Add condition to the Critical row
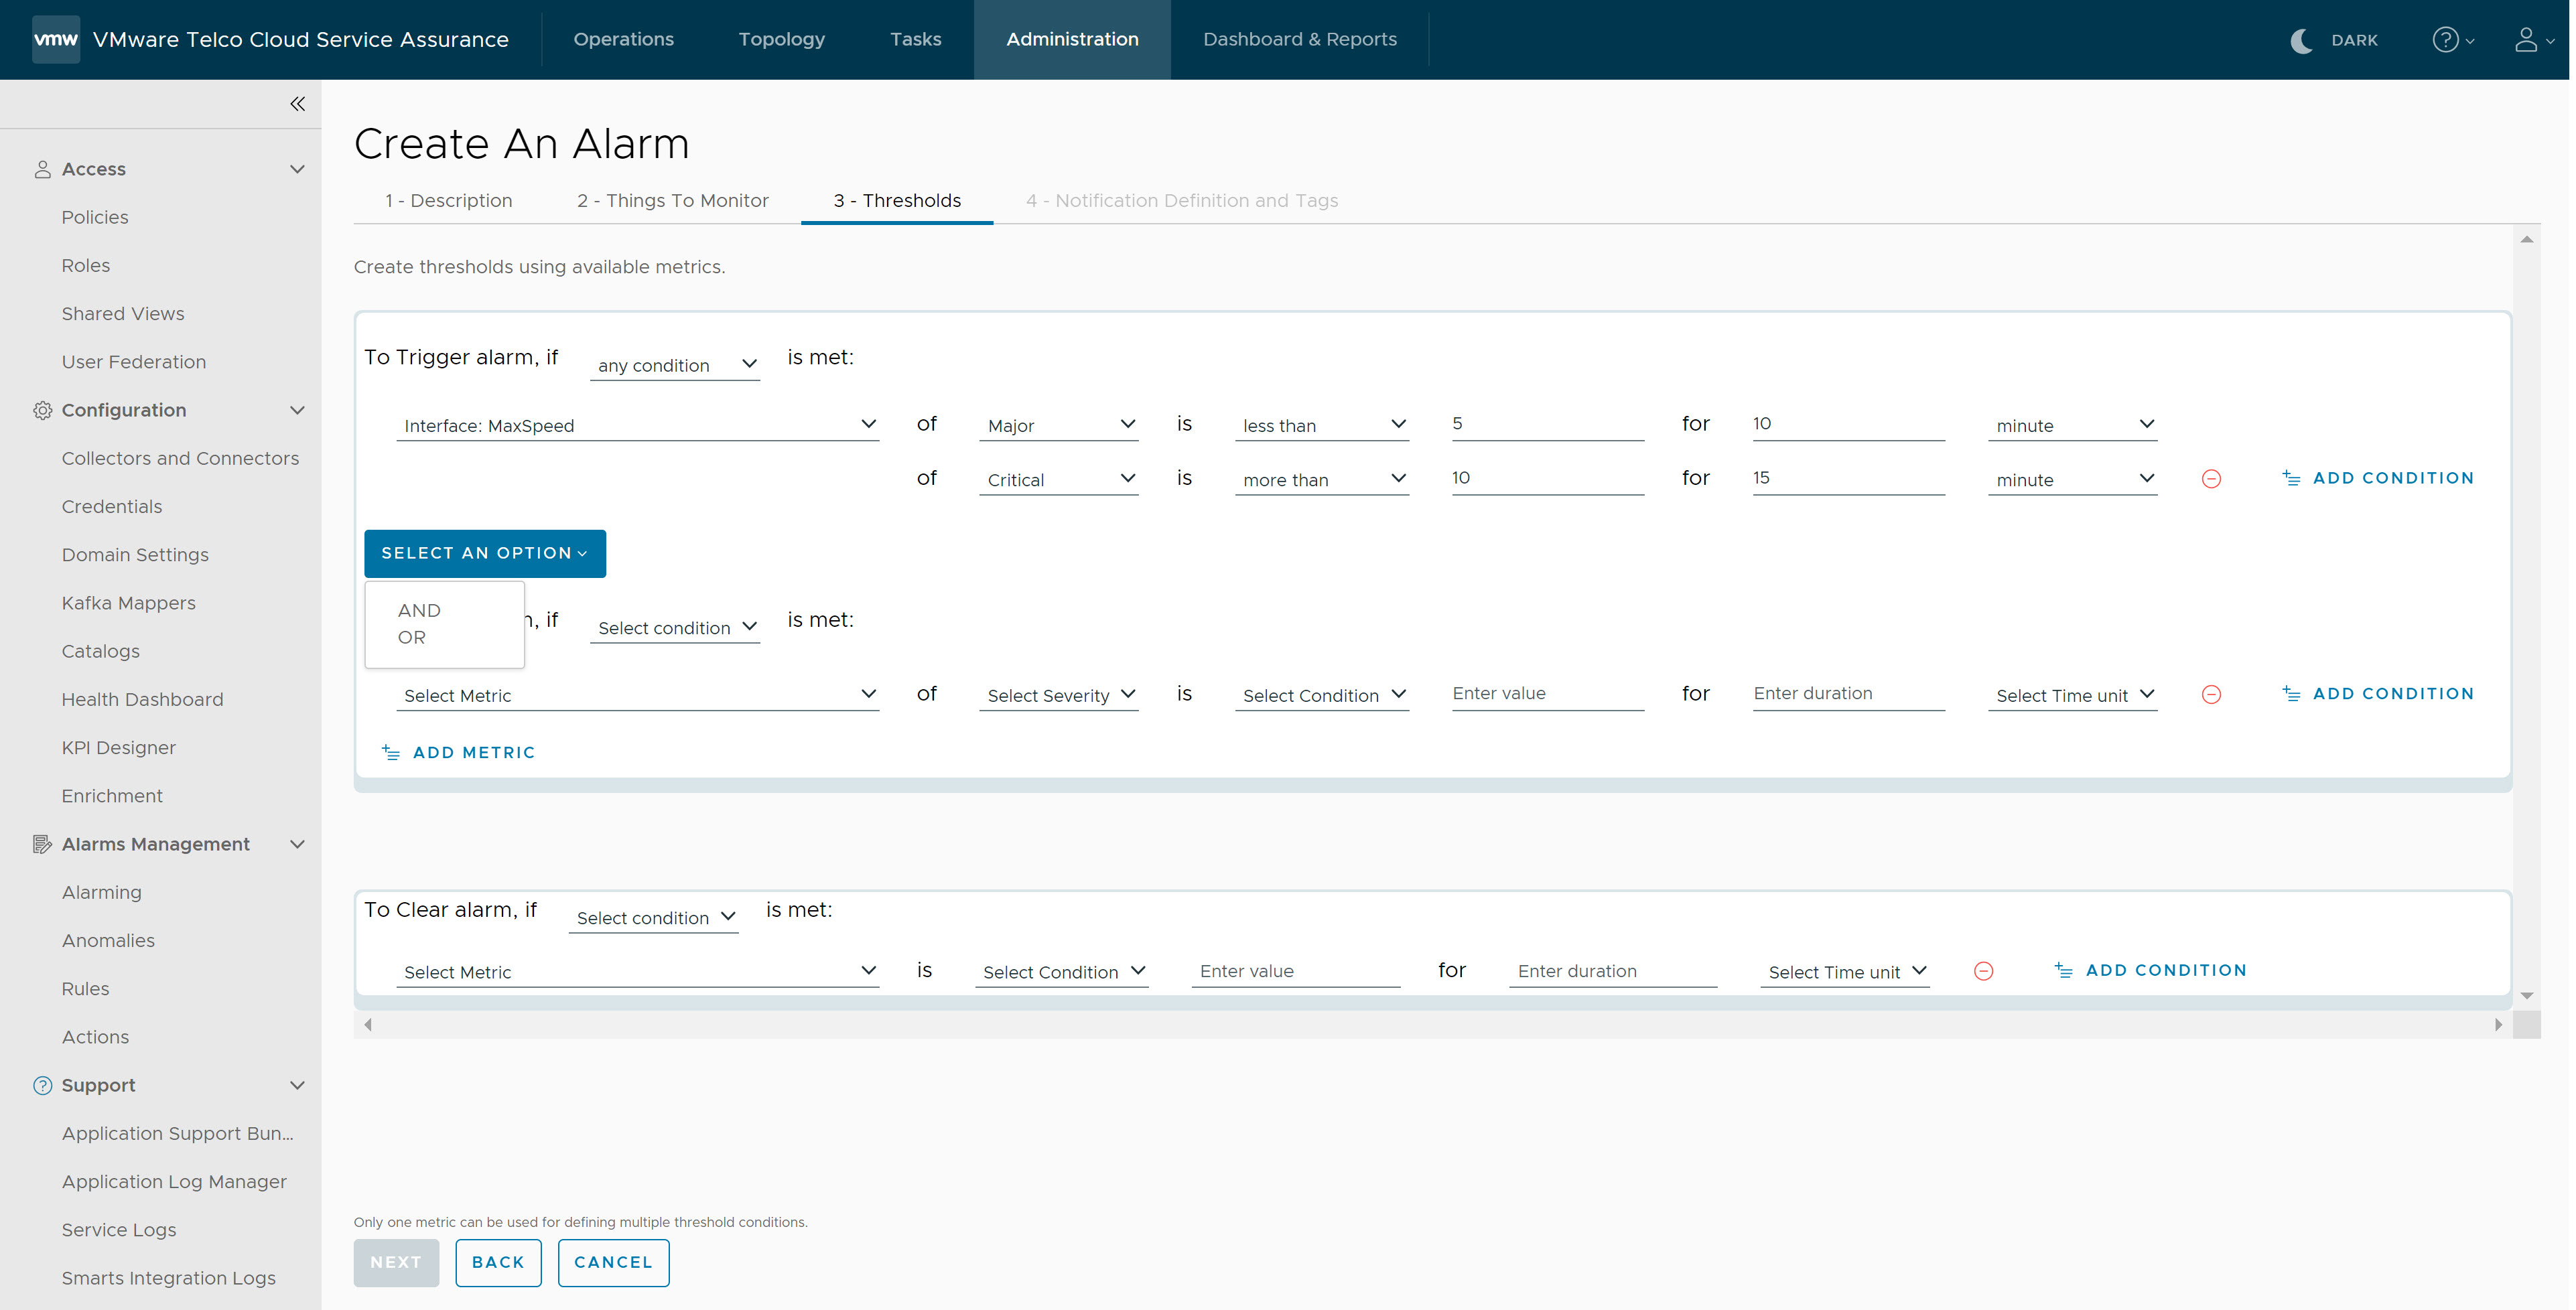Image resolution: width=2576 pixels, height=1310 pixels. point(2377,478)
